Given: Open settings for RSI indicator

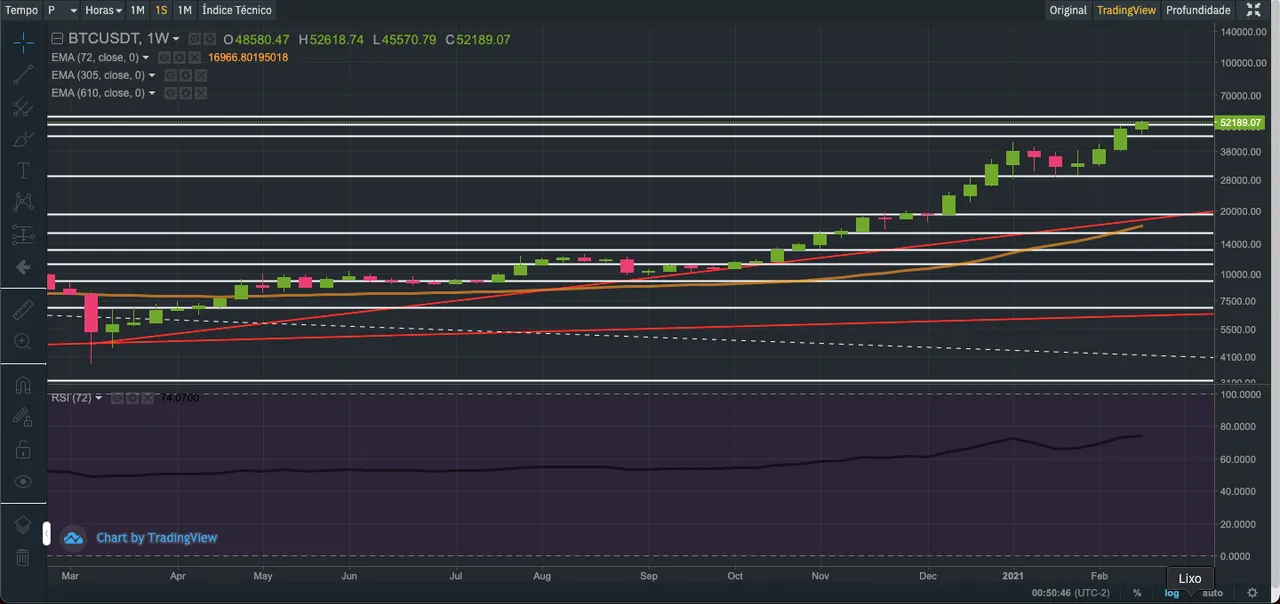Looking at the screenshot, I should [132, 398].
